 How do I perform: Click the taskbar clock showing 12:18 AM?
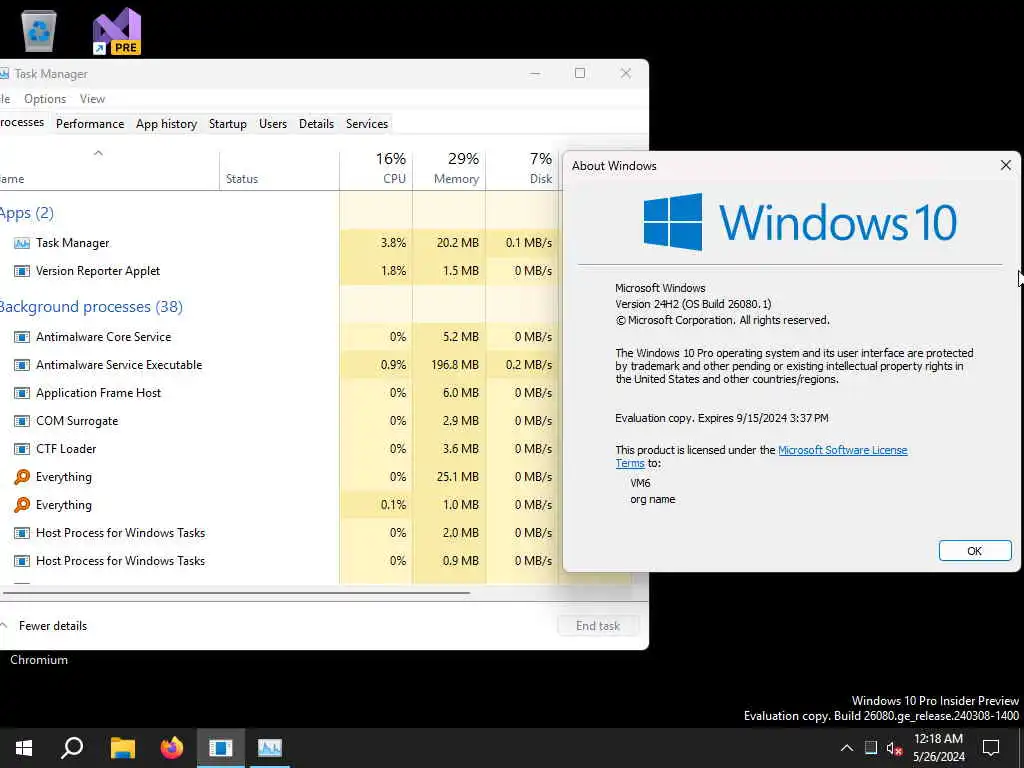pyautogui.click(x=938, y=748)
